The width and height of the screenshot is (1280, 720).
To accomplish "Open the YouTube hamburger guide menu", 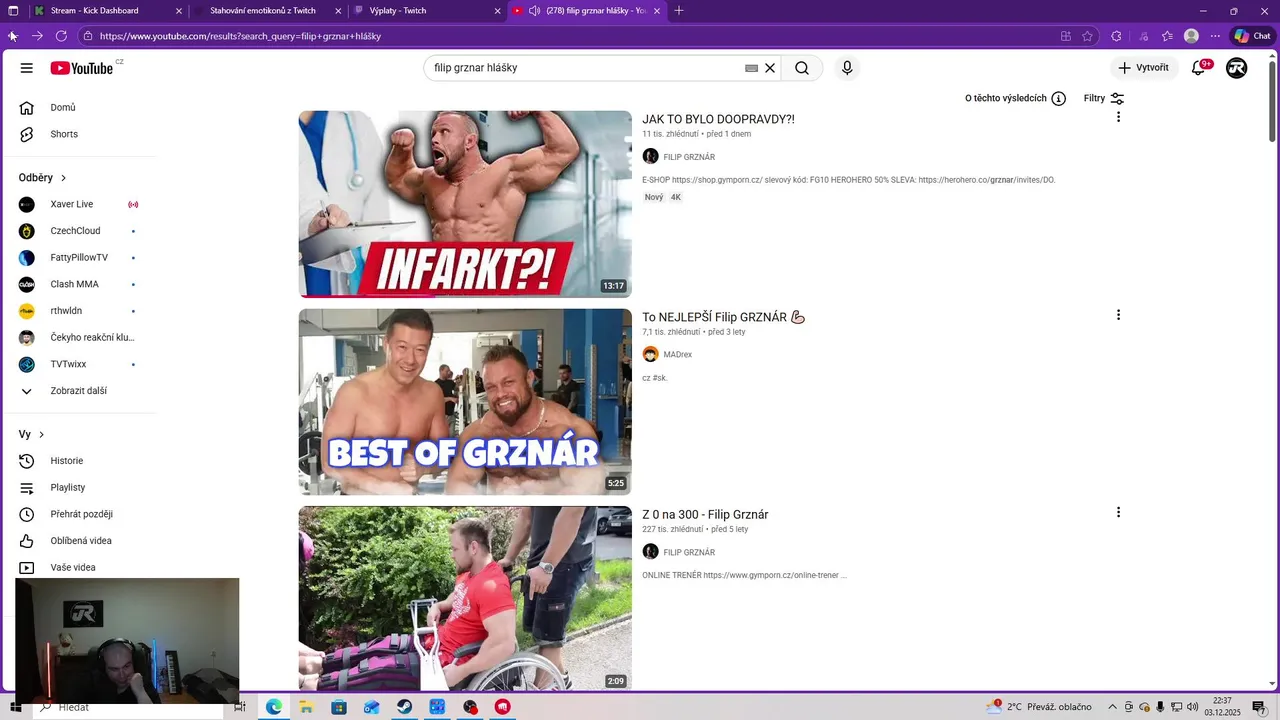I will click(26, 68).
